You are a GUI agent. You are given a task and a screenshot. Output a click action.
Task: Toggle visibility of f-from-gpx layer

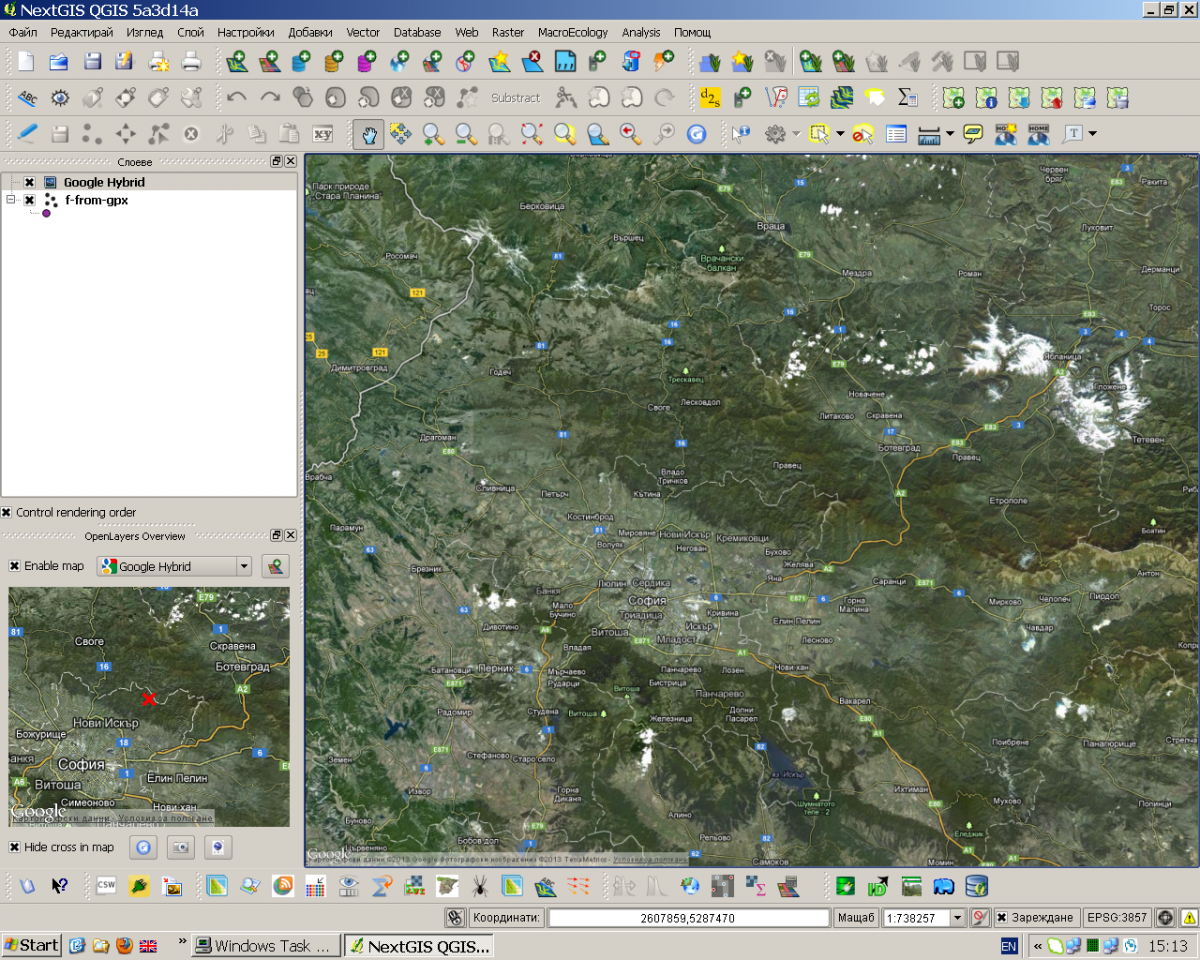[x=29, y=200]
